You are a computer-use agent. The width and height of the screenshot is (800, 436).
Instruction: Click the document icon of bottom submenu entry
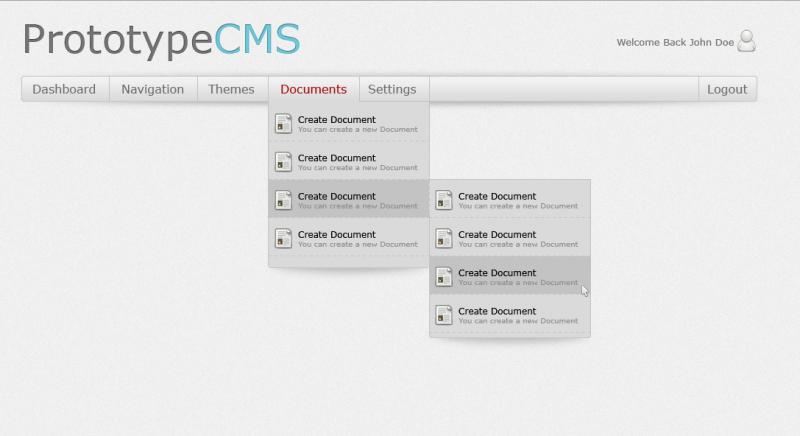[444, 315]
